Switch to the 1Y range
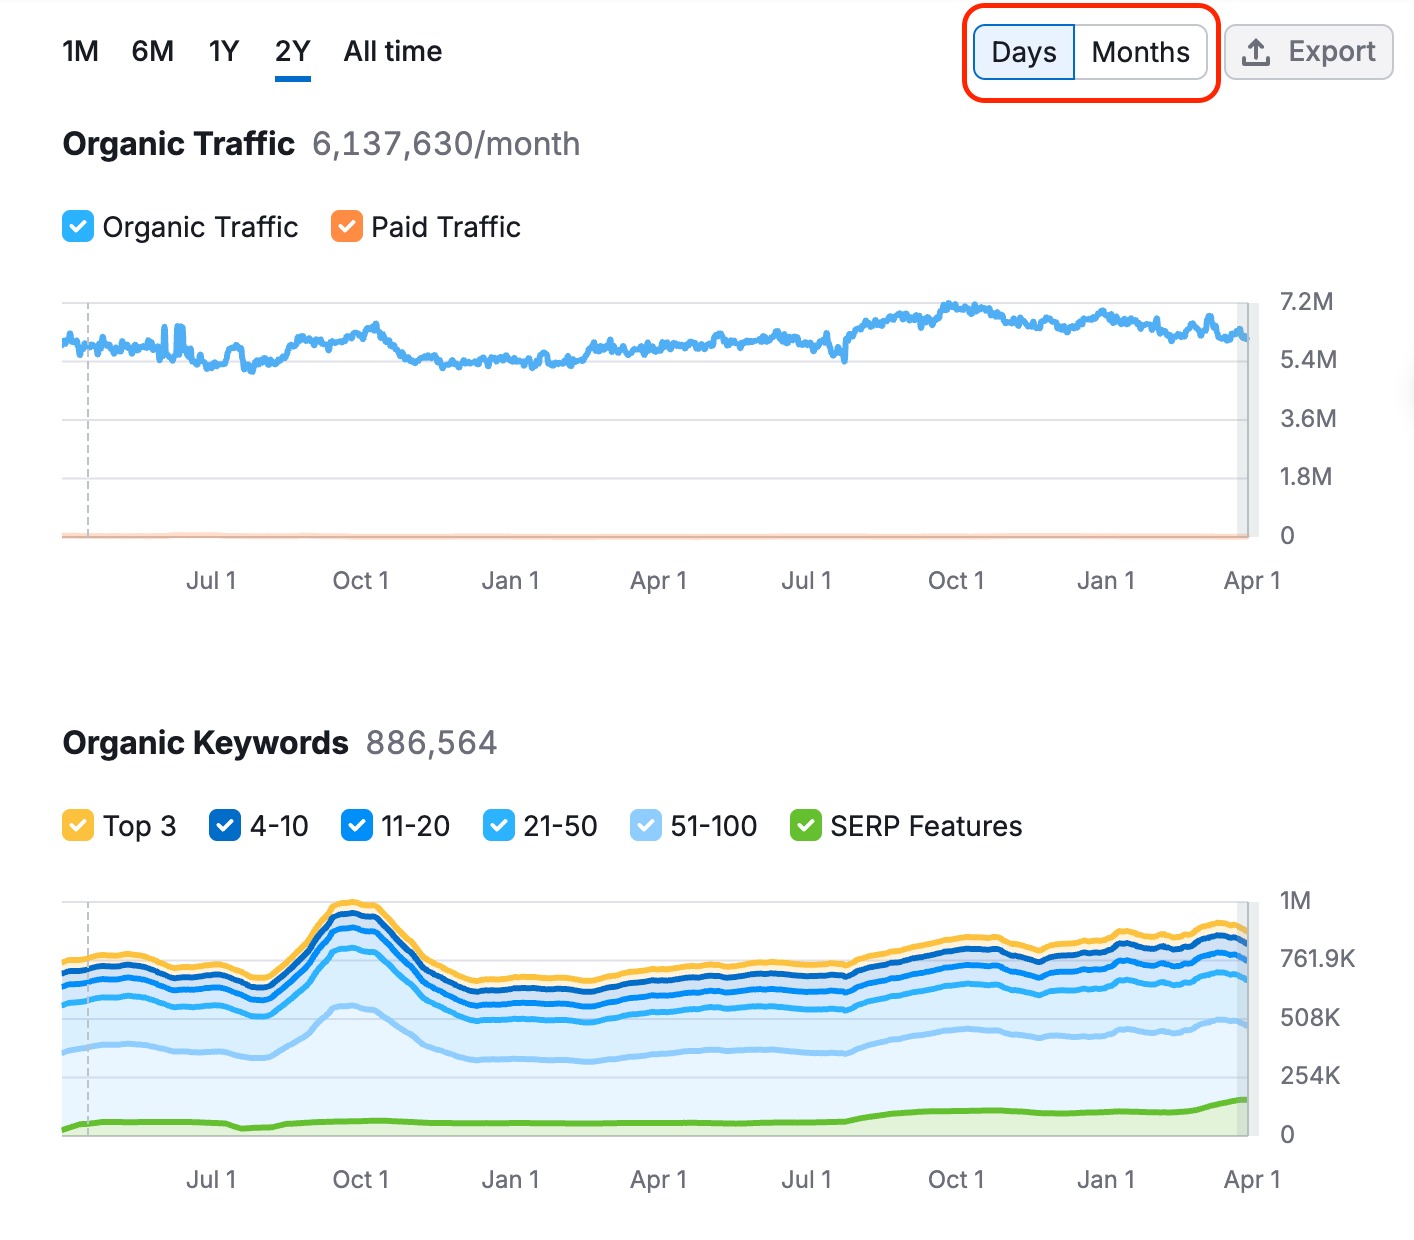Viewport: 1414px width, 1240px height. tap(222, 51)
